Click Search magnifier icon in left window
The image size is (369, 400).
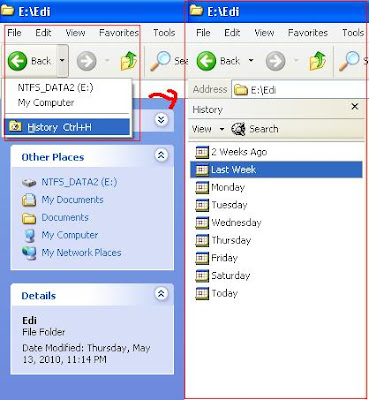[160, 61]
